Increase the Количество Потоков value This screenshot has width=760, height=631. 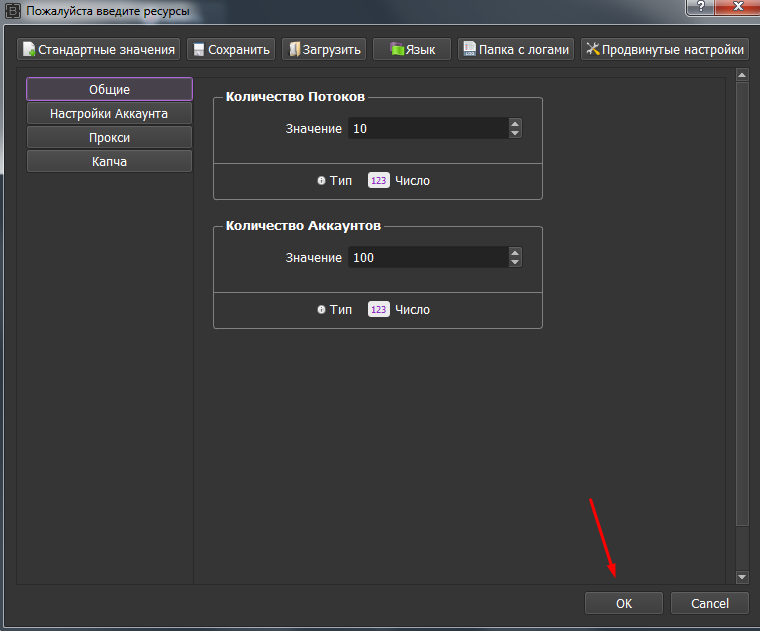(515, 124)
